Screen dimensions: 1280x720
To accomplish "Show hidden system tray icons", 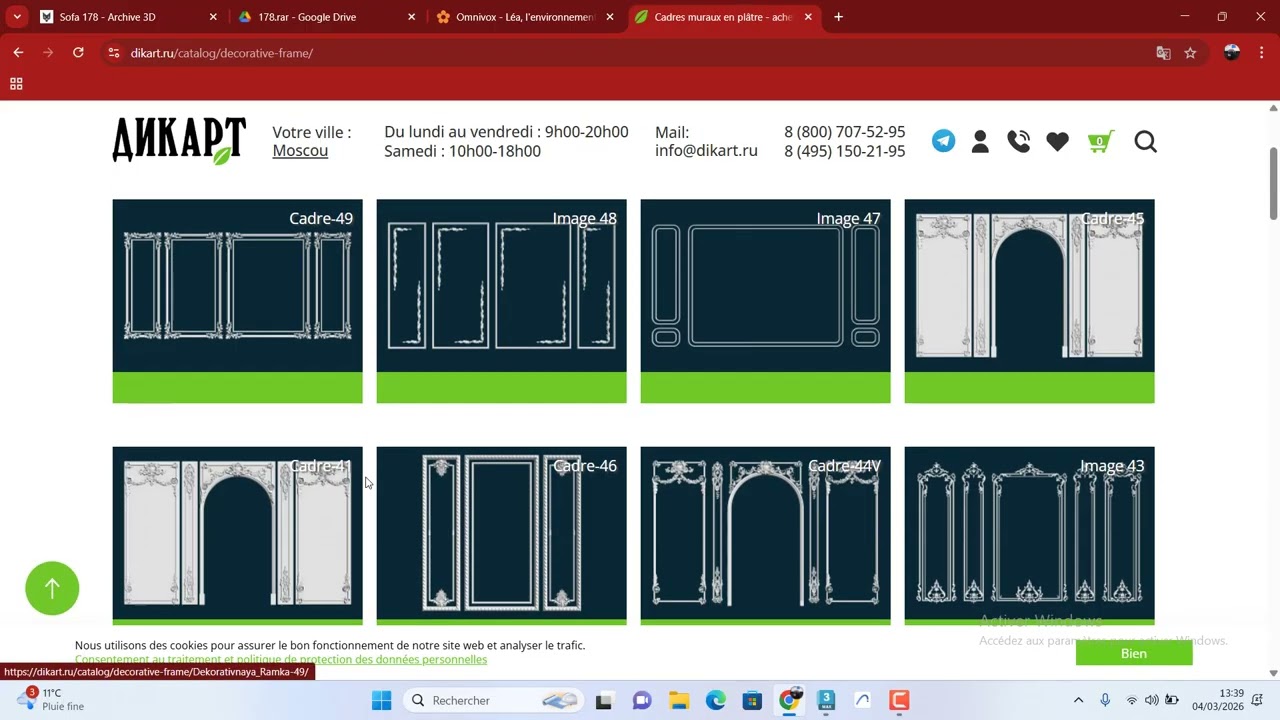I will pos(1078,700).
